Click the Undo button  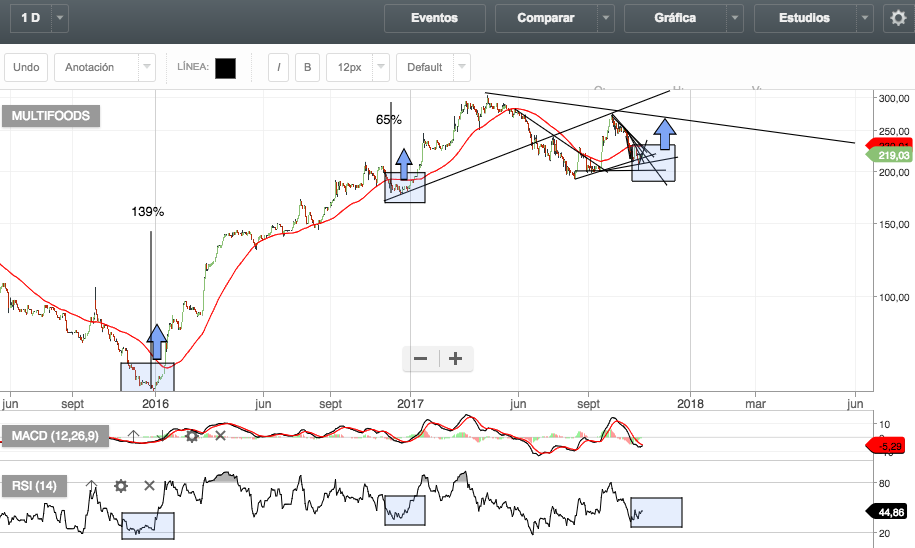(26, 67)
